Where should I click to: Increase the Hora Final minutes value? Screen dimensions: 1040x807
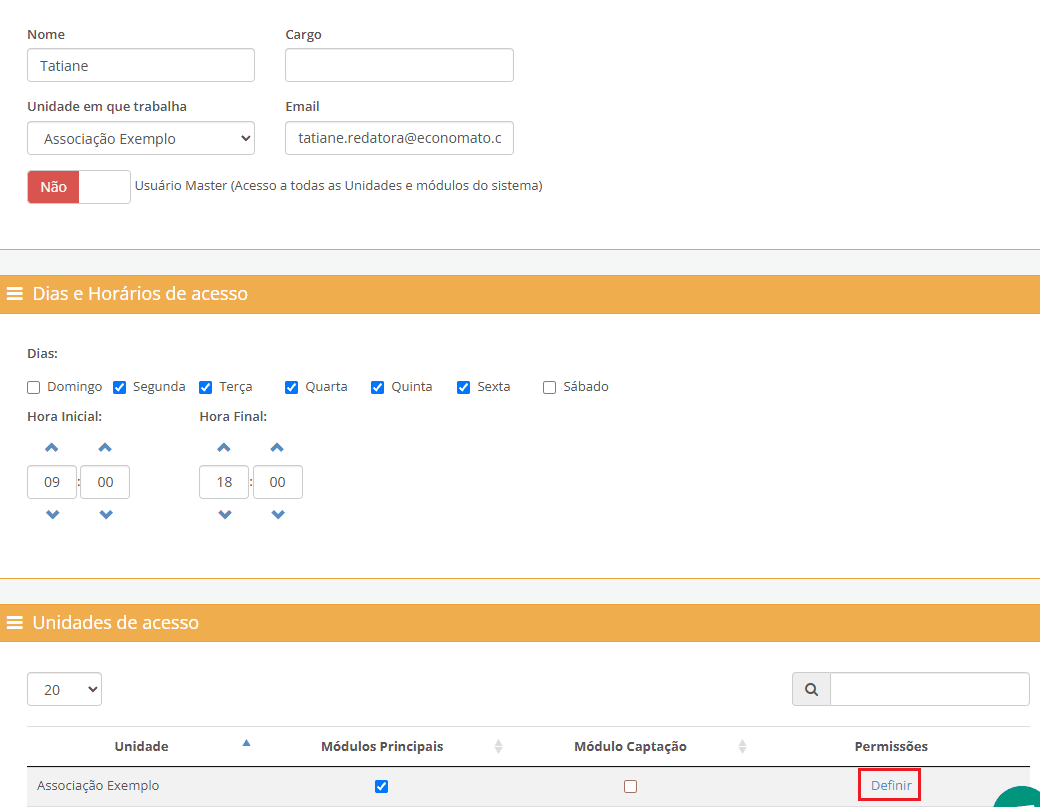coord(277,448)
